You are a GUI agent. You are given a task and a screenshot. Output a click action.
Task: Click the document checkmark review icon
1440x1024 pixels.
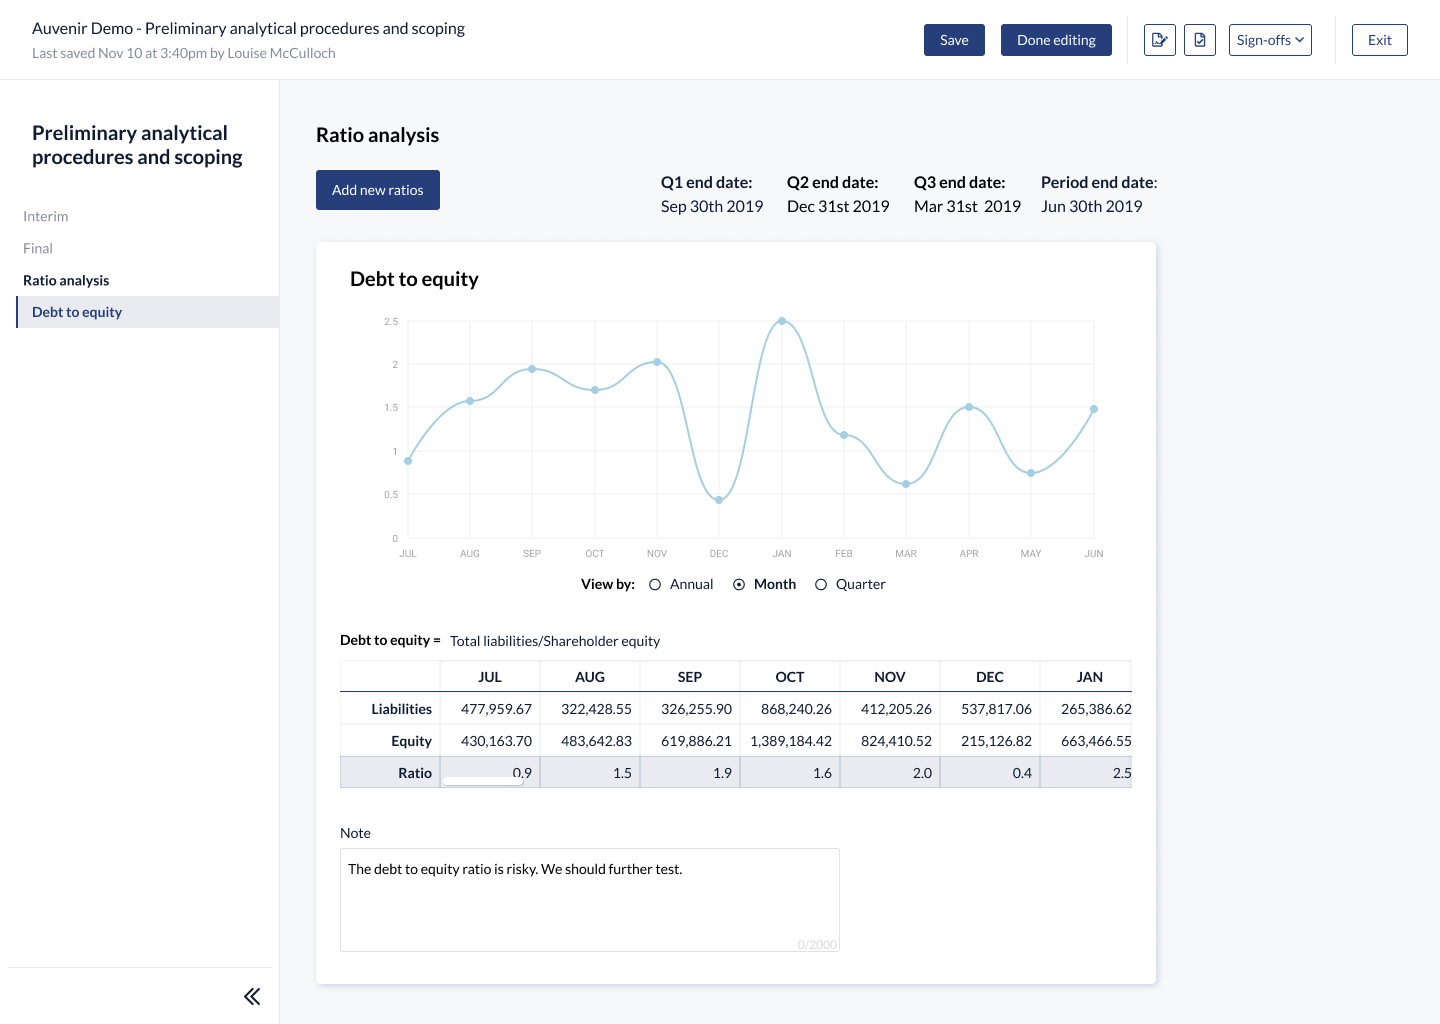1200,40
